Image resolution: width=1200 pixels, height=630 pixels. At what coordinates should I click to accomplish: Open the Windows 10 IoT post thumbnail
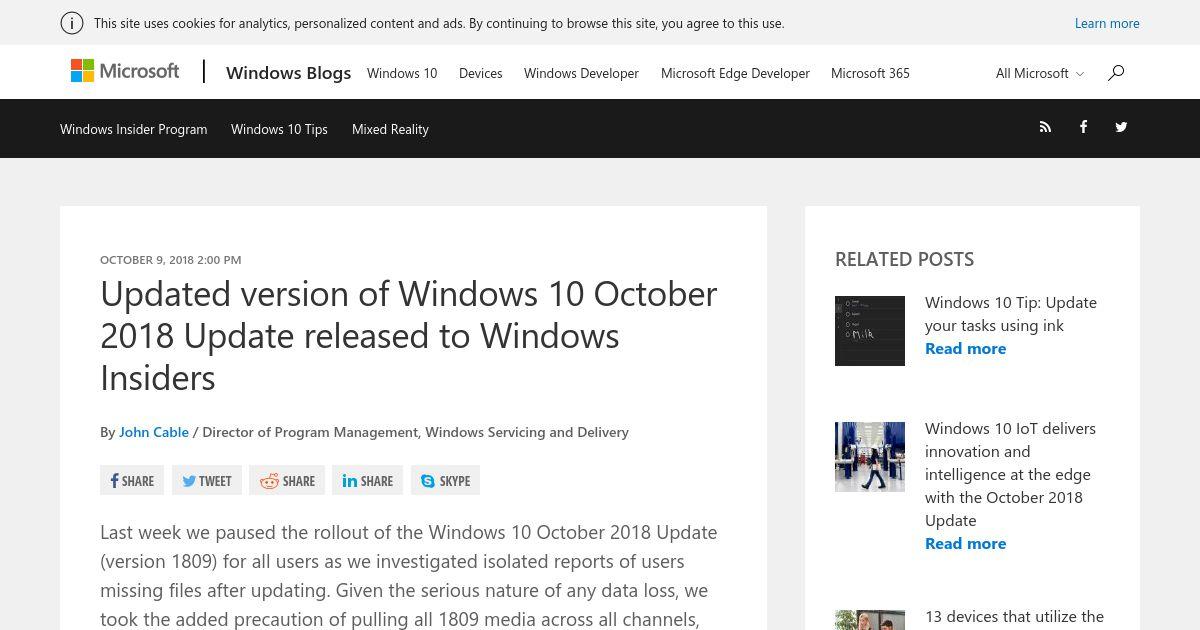tap(870, 457)
